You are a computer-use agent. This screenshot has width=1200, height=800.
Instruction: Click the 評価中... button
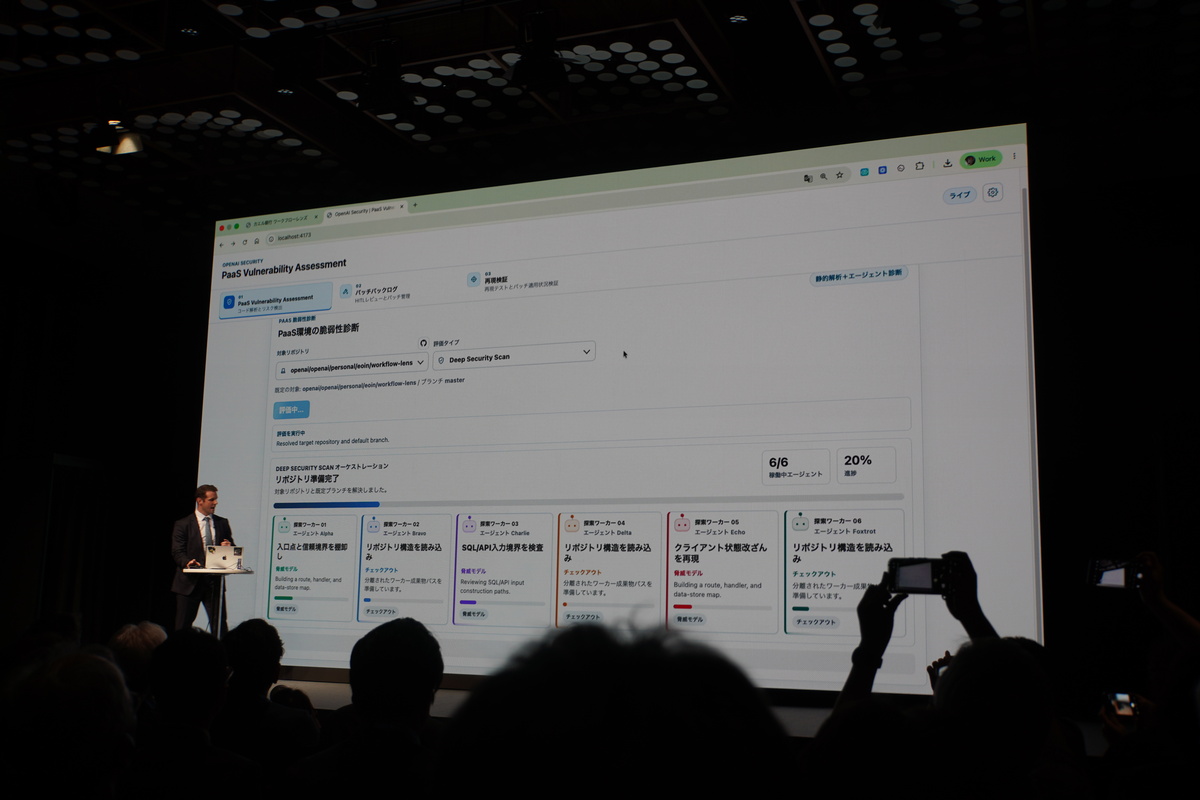(291, 410)
